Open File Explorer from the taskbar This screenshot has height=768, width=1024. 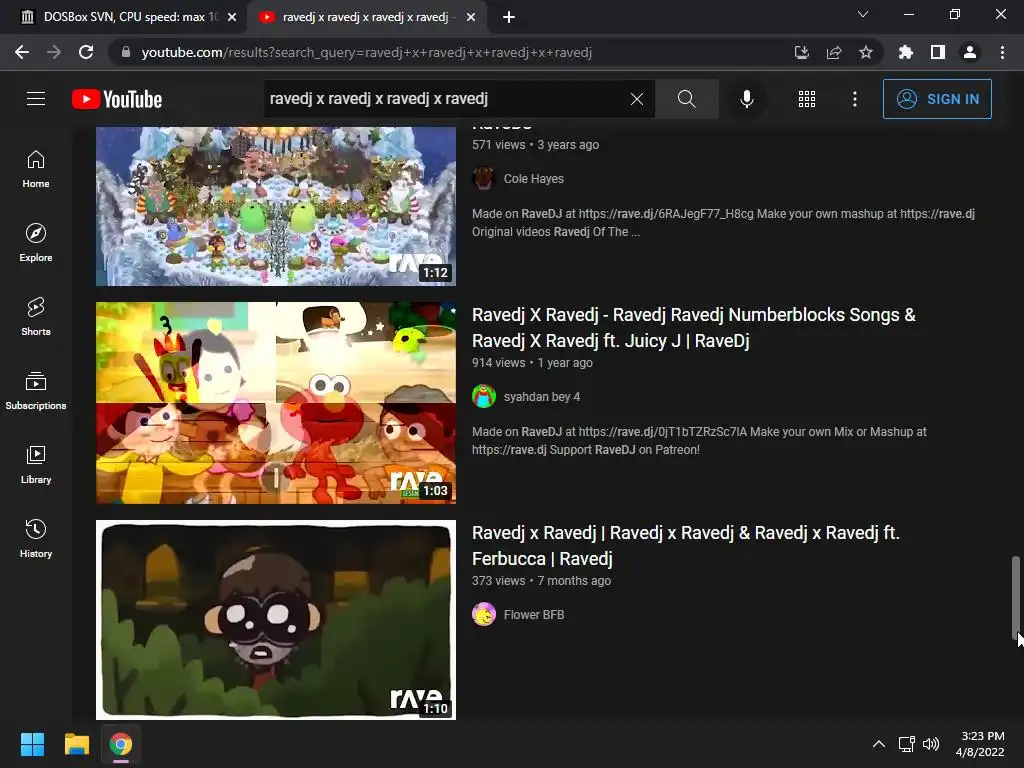click(x=76, y=744)
